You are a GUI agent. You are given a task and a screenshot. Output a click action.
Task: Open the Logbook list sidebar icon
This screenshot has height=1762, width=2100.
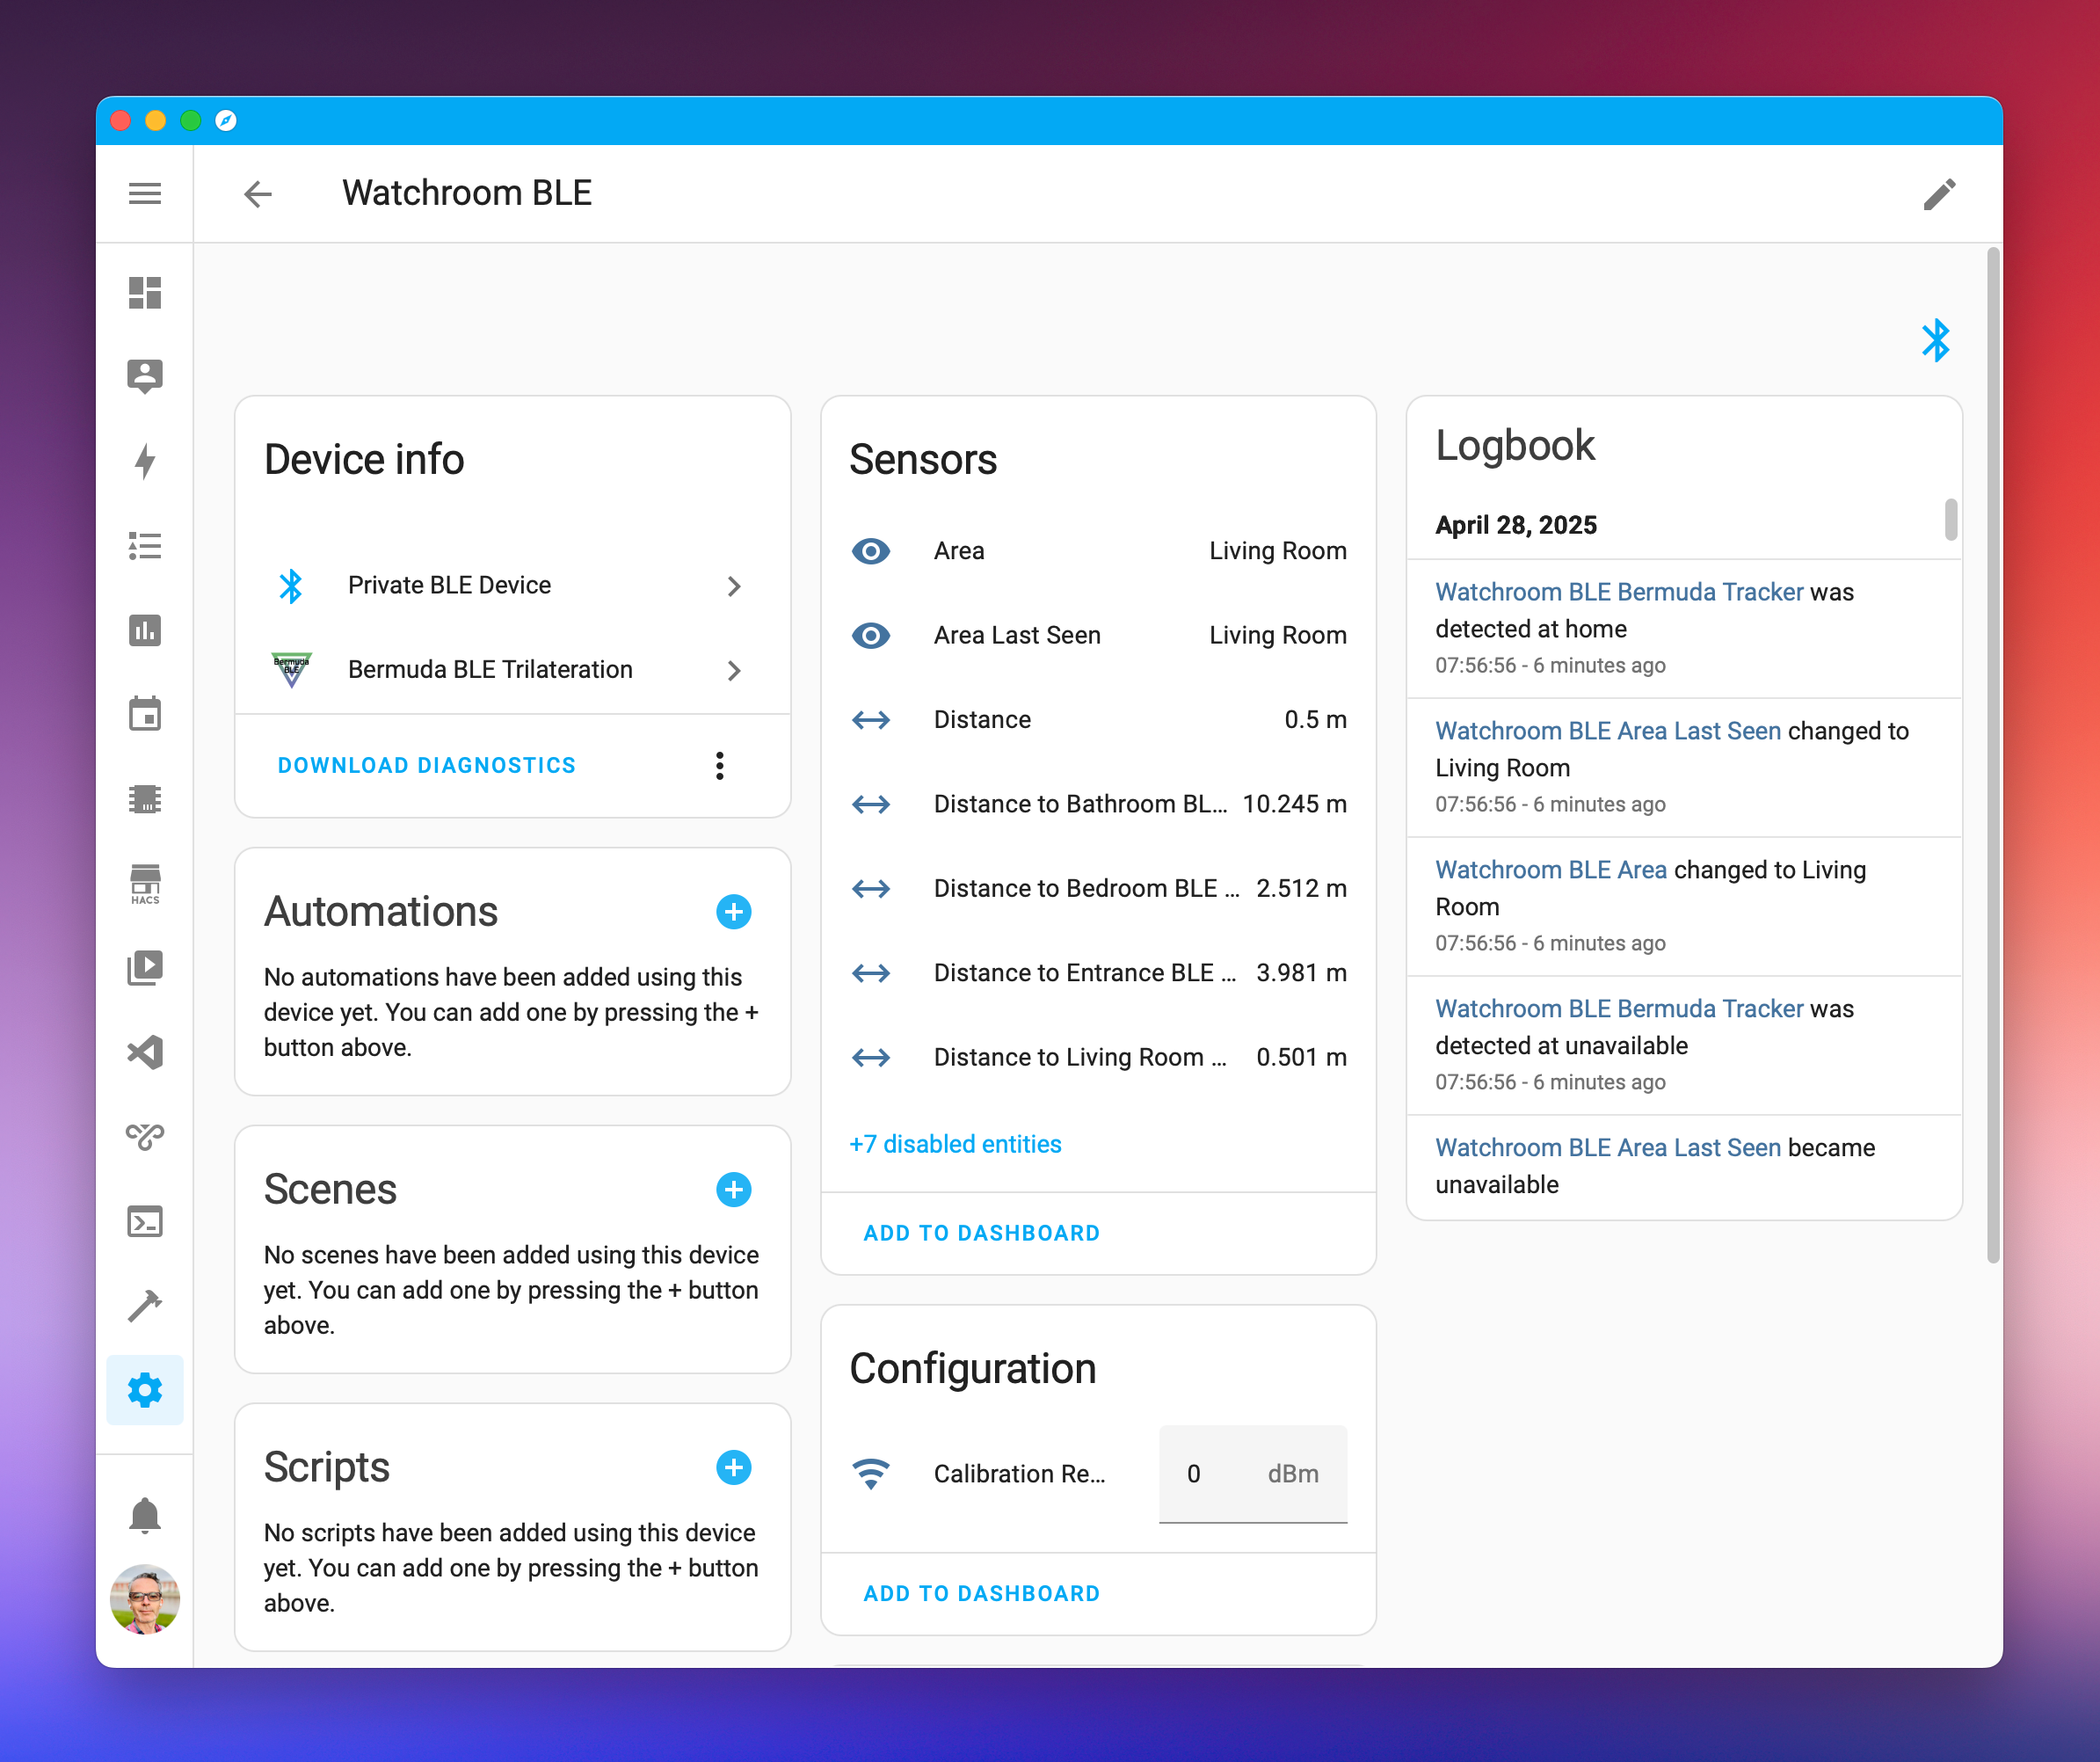(x=145, y=546)
